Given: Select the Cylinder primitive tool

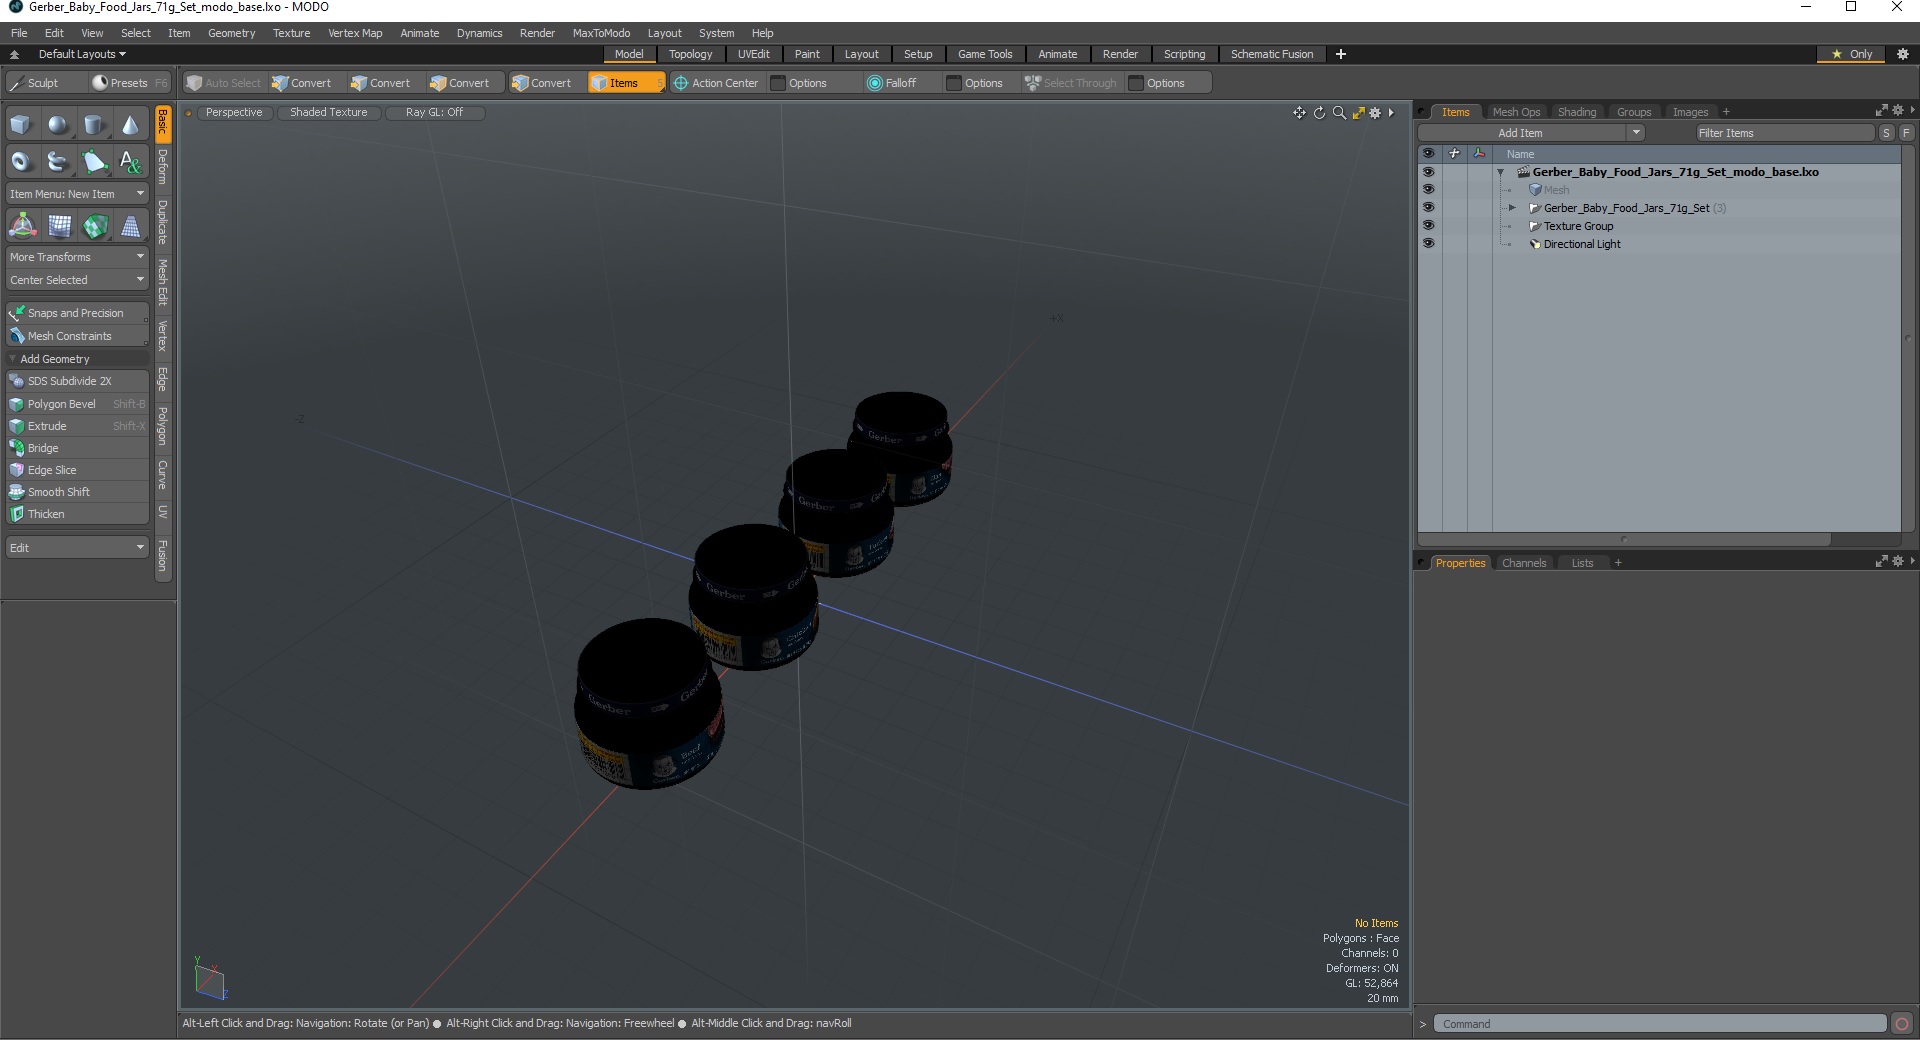Looking at the screenshot, I should coord(94,125).
